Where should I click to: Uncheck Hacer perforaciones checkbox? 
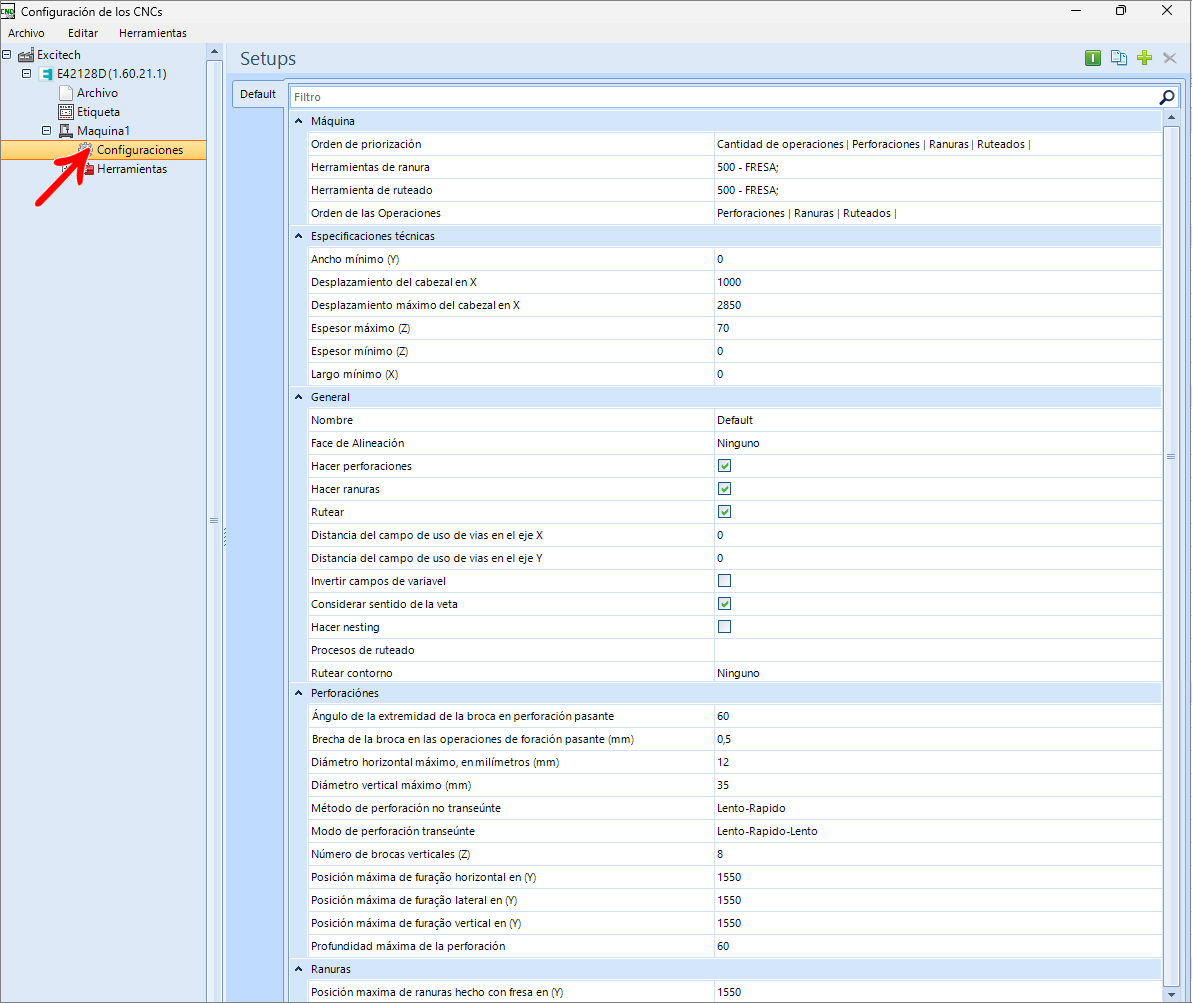[x=724, y=465]
